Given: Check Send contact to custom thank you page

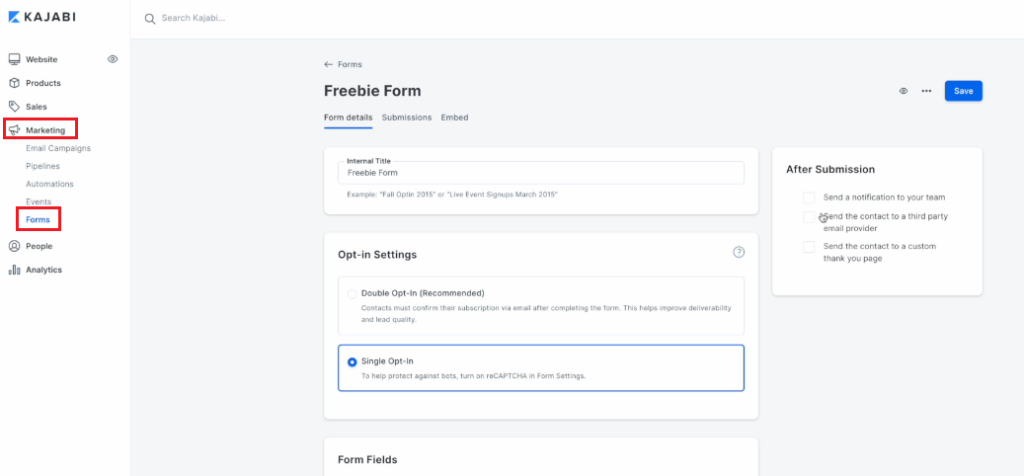Looking at the screenshot, I should pyautogui.click(x=809, y=247).
